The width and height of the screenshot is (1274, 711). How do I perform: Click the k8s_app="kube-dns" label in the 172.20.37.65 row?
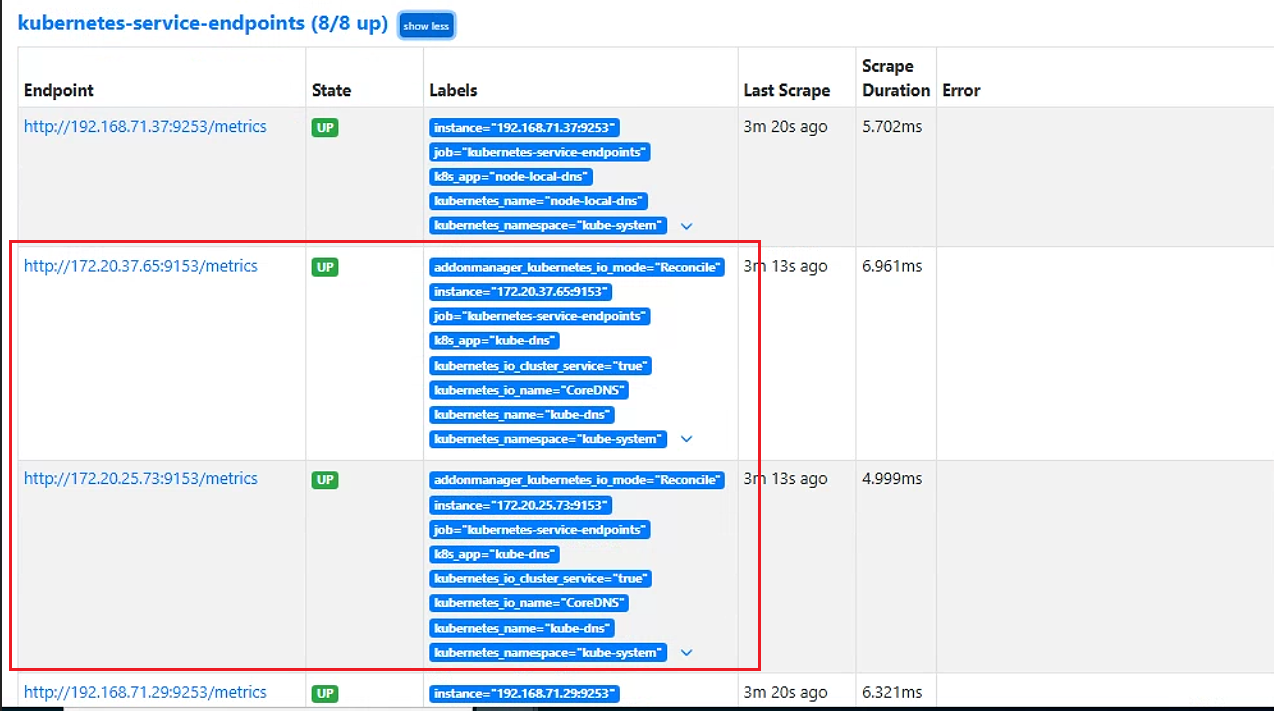click(494, 341)
